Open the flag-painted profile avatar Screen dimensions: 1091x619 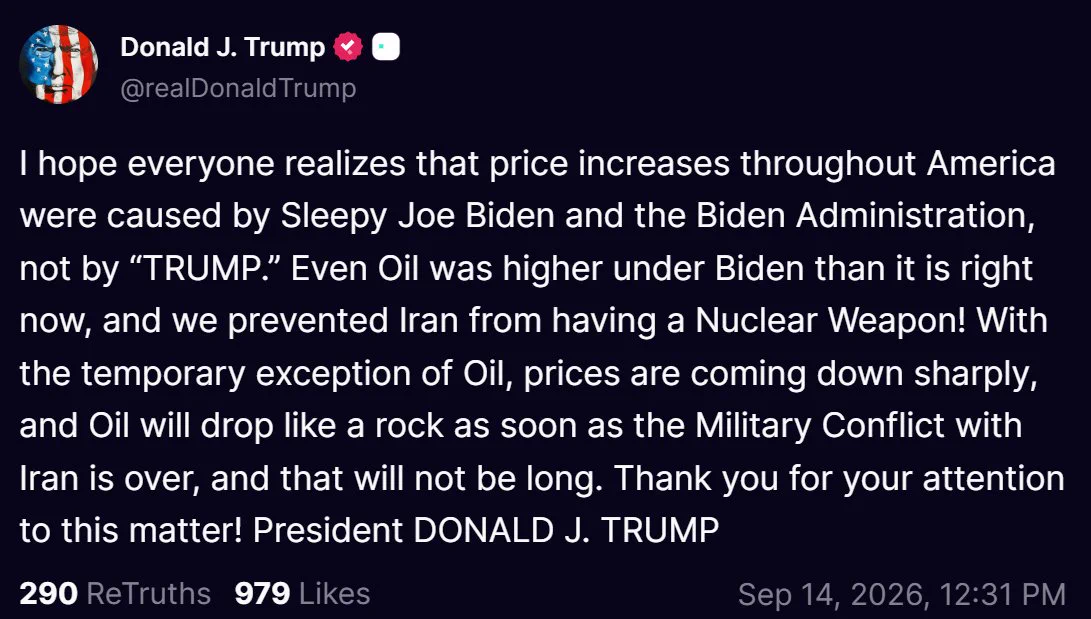58,64
